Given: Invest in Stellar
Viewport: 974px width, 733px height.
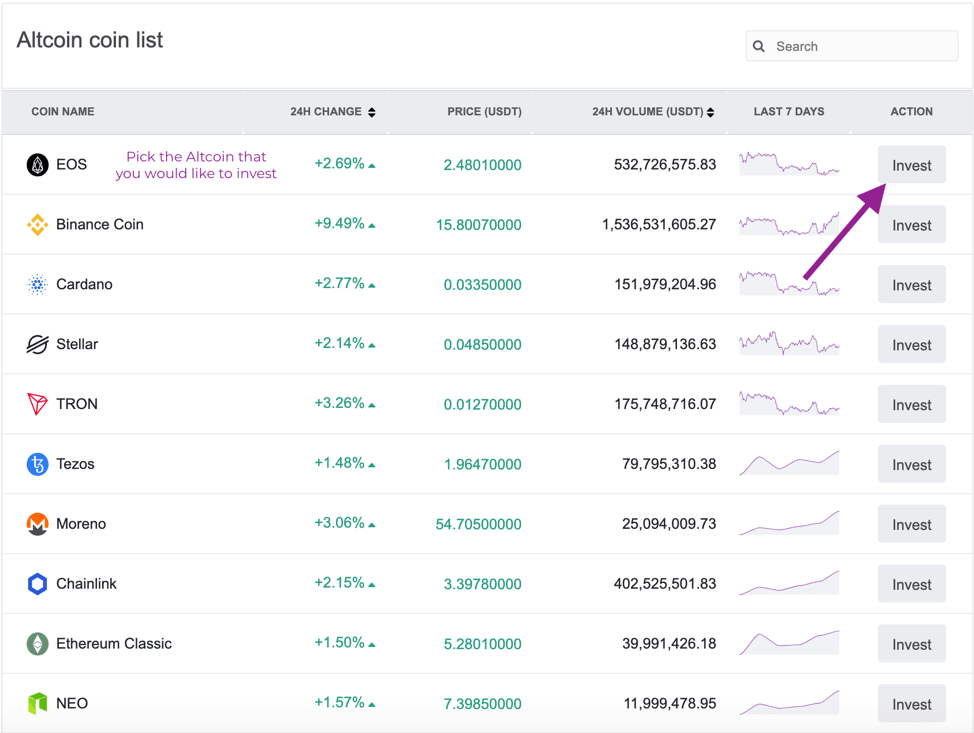Looking at the screenshot, I should [911, 344].
